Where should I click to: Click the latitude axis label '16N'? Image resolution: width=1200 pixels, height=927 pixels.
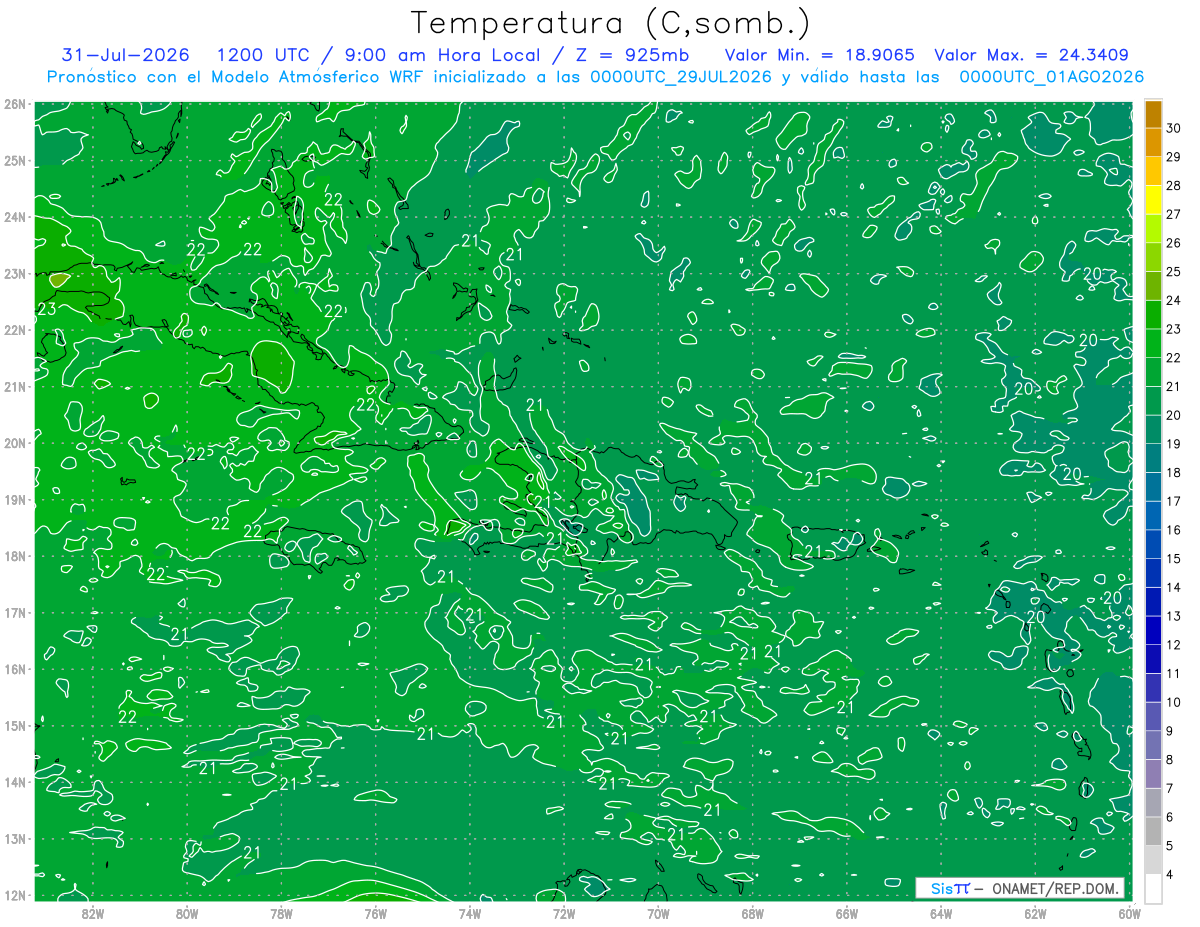point(15,669)
